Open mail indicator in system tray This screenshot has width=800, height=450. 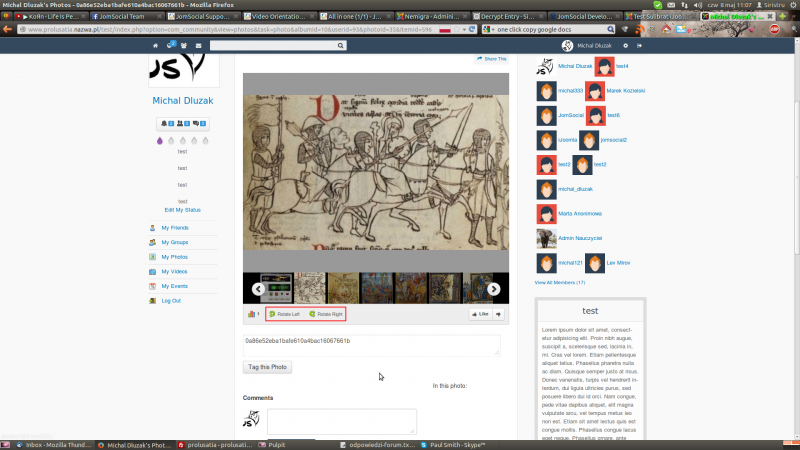click(x=671, y=5)
